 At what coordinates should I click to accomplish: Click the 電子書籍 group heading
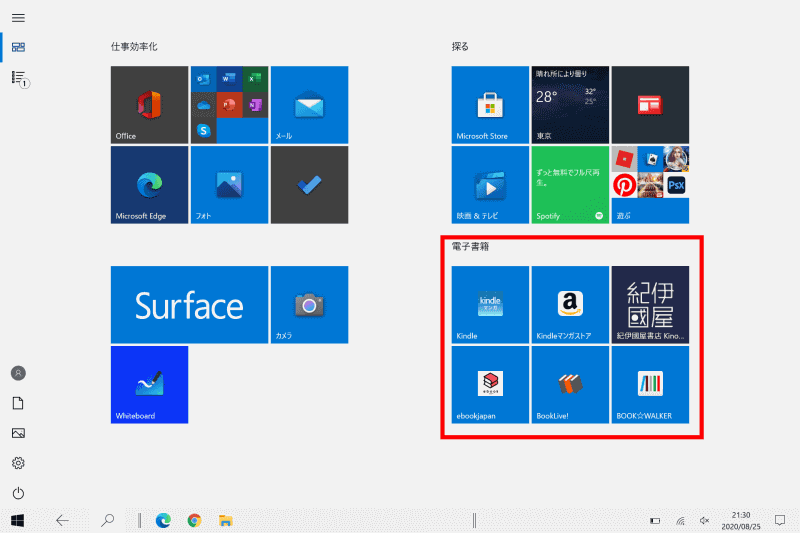[470, 247]
